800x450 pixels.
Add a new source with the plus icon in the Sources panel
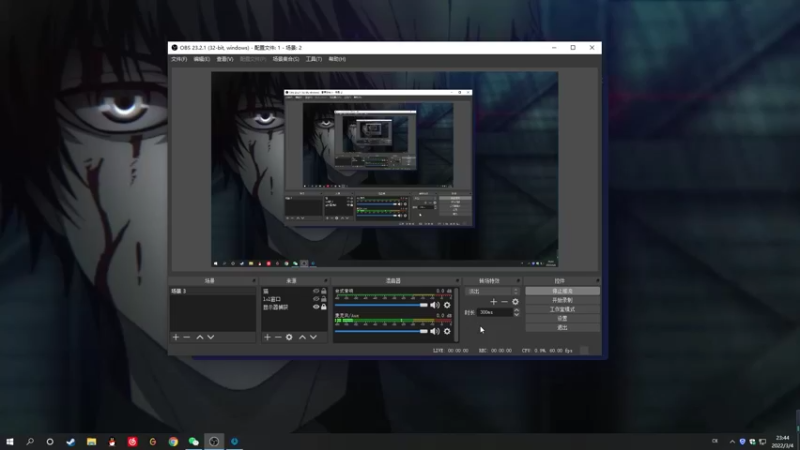click(x=267, y=337)
